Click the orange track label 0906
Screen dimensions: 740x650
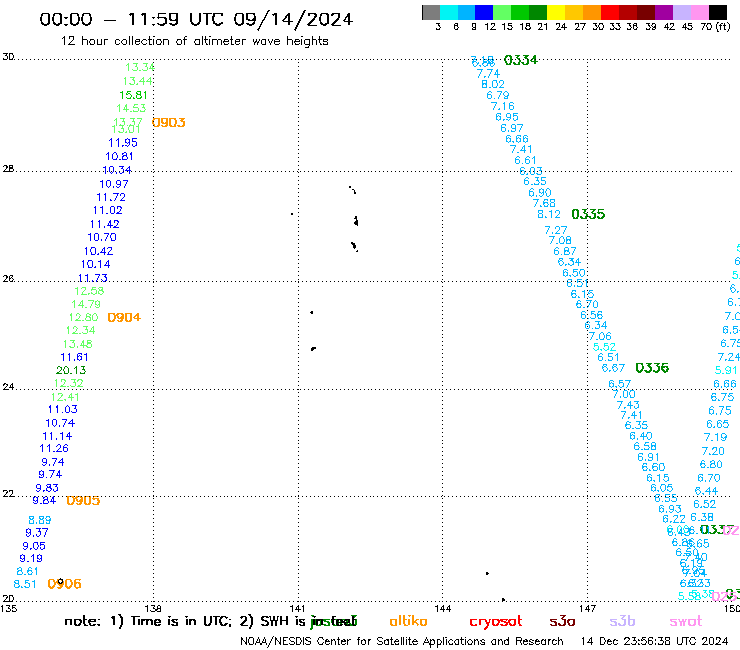click(65, 584)
